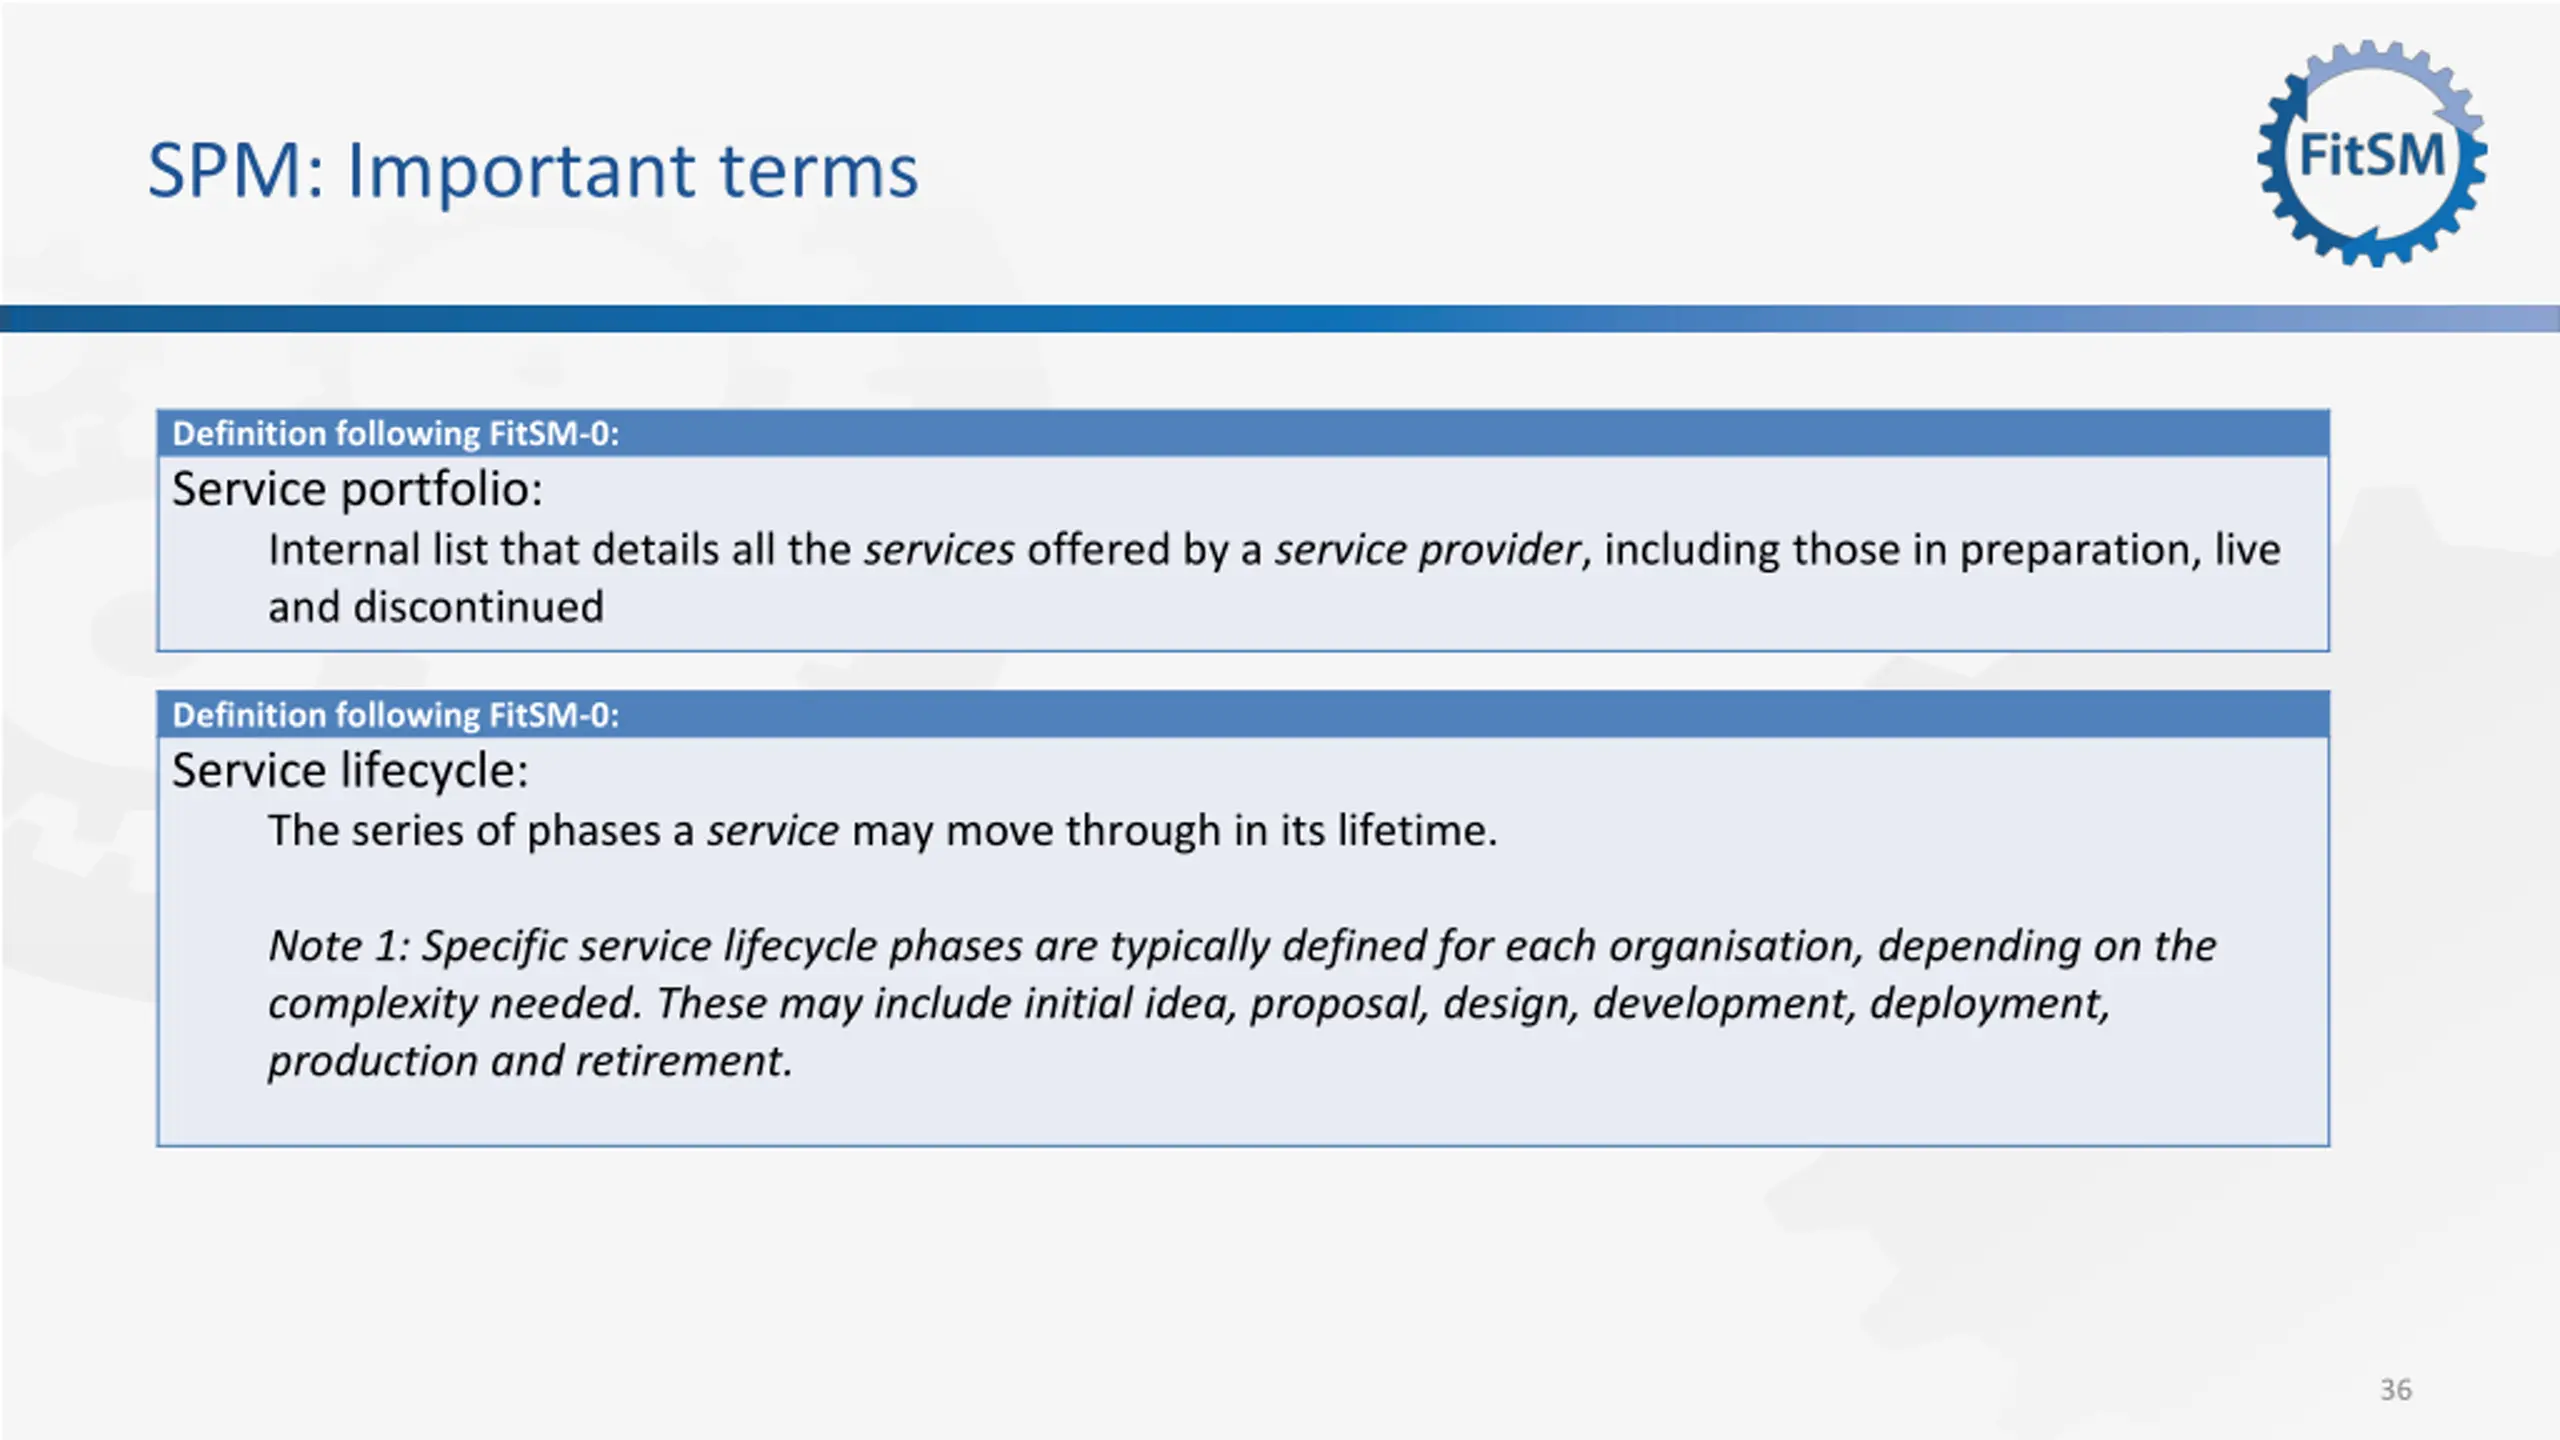The image size is (2560, 1440).
Task: Click the blue horizontal divider bar
Action: coord(1280,319)
